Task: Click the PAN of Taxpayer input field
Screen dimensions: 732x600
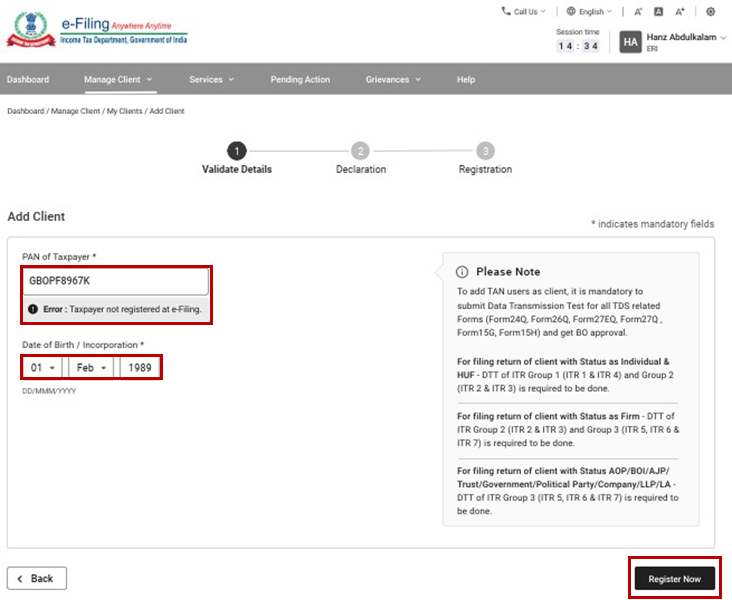Action: pyautogui.click(x=116, y=281)
